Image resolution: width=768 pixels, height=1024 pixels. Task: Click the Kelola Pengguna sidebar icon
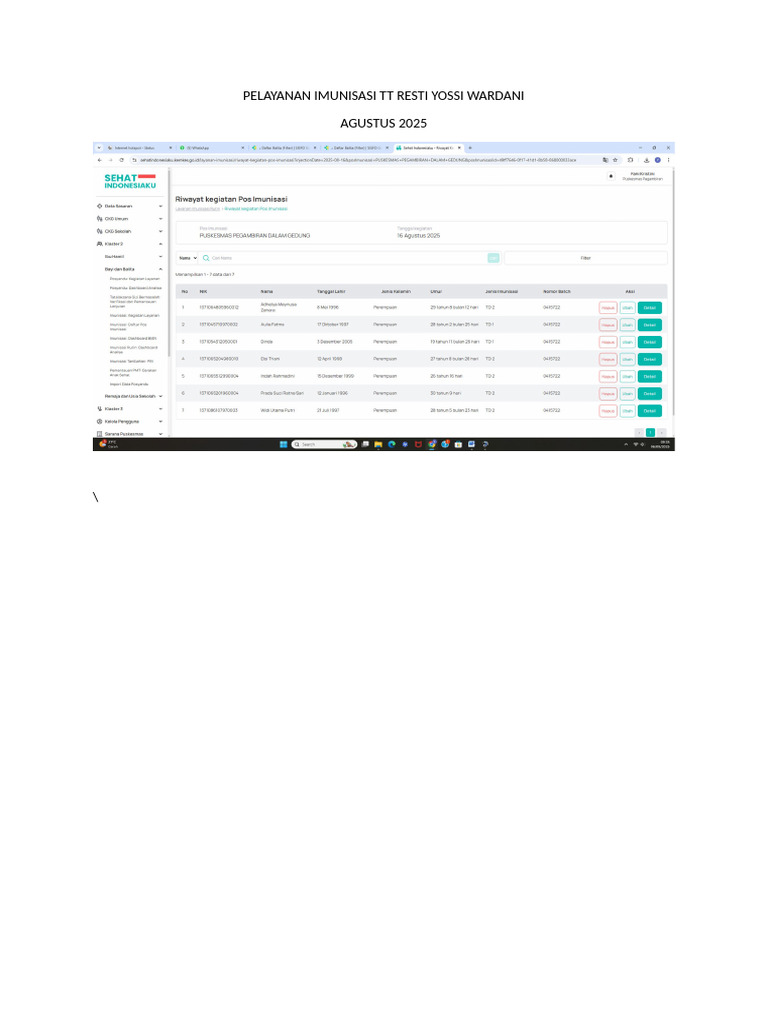[x=99, y=421]
